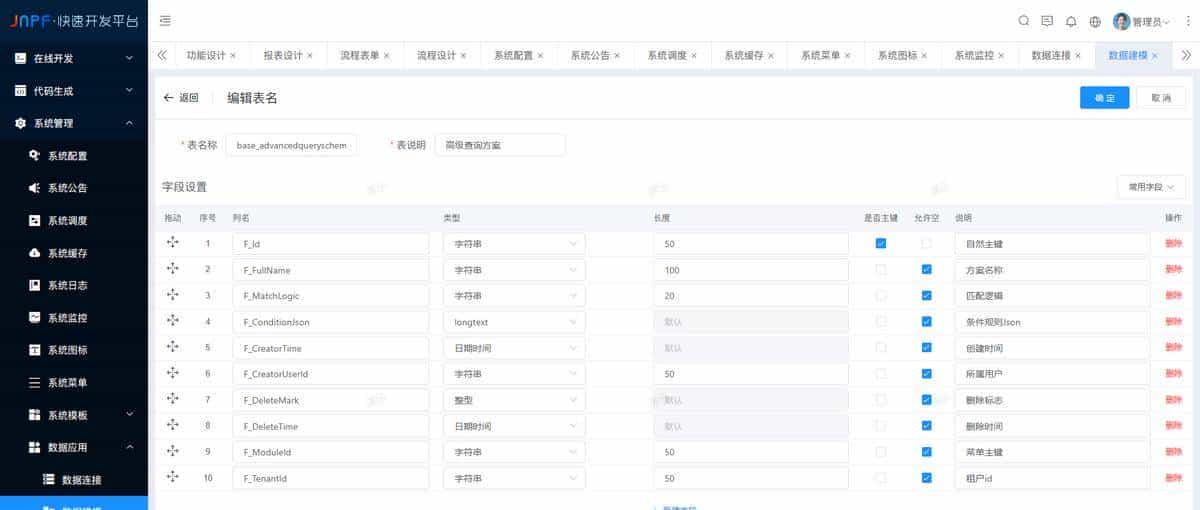Switch to the 数据连接 tab
This screenshot has width=1200, height=510.
tap(1051, 56)
